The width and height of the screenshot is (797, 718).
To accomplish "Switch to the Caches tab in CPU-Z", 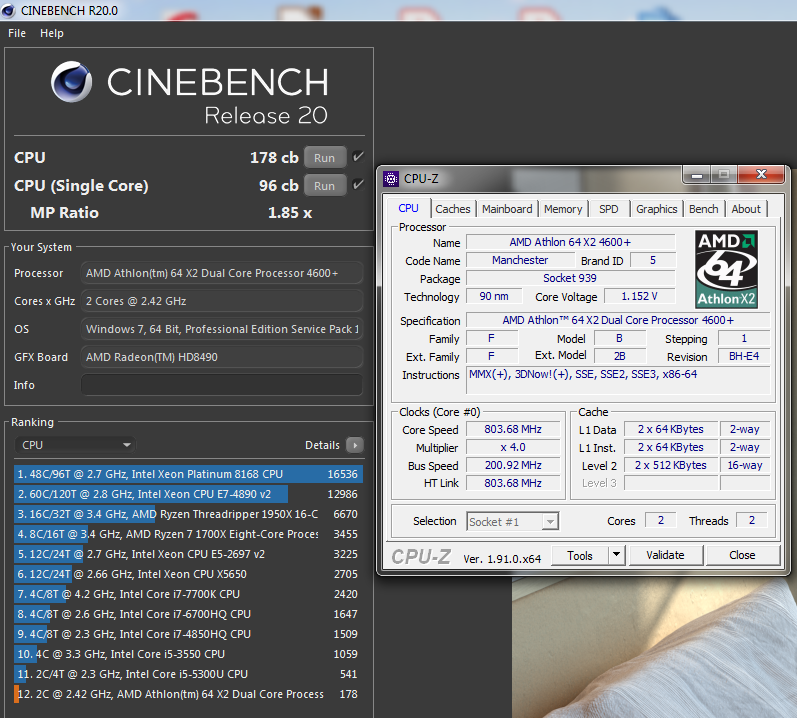I will pos(452,209).
